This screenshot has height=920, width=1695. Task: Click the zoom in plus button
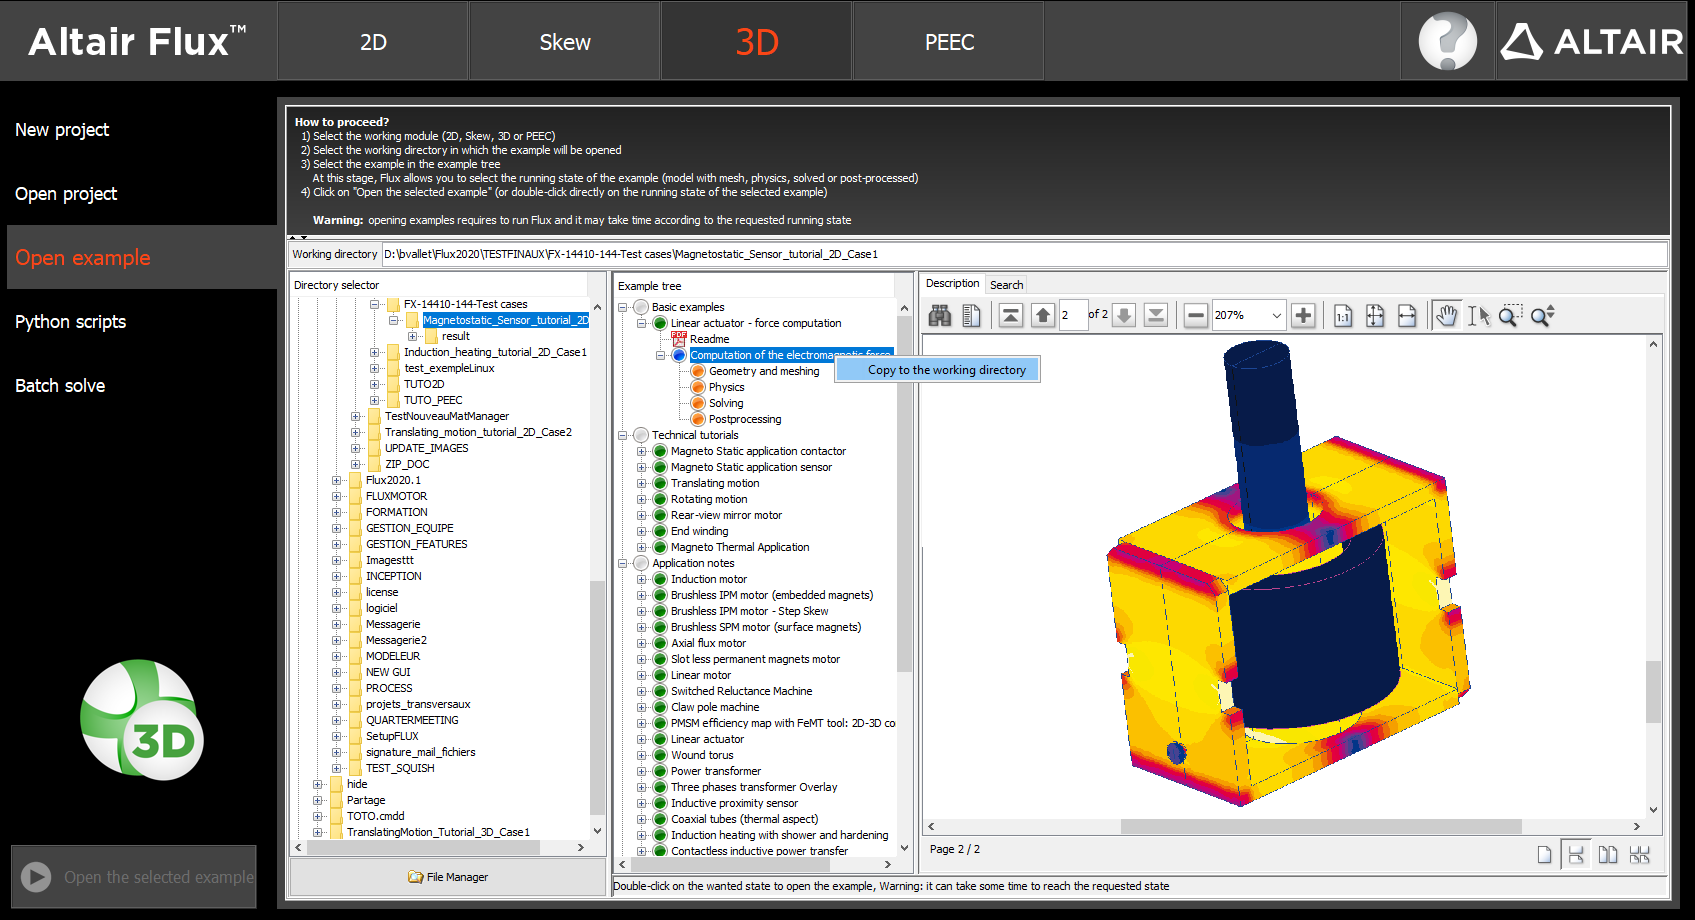(1303, 316)
